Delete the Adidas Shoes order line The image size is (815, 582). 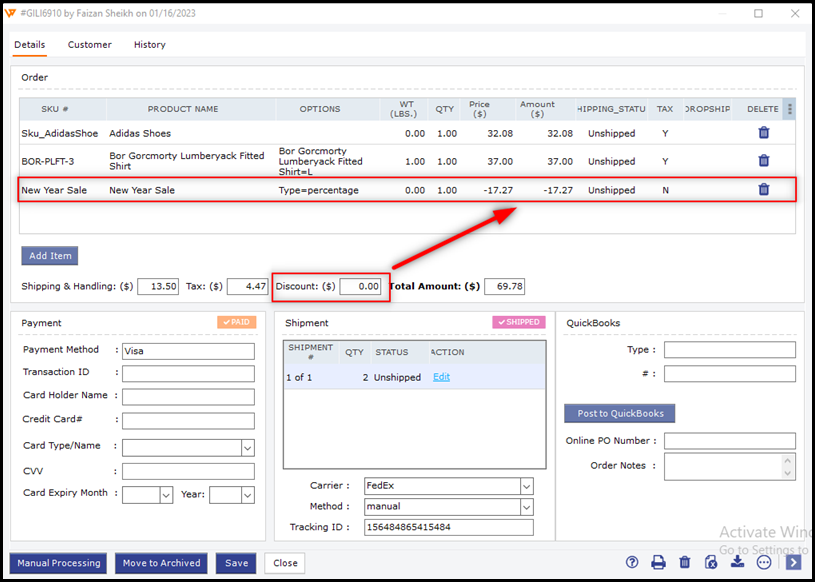[x=763, y=133]
